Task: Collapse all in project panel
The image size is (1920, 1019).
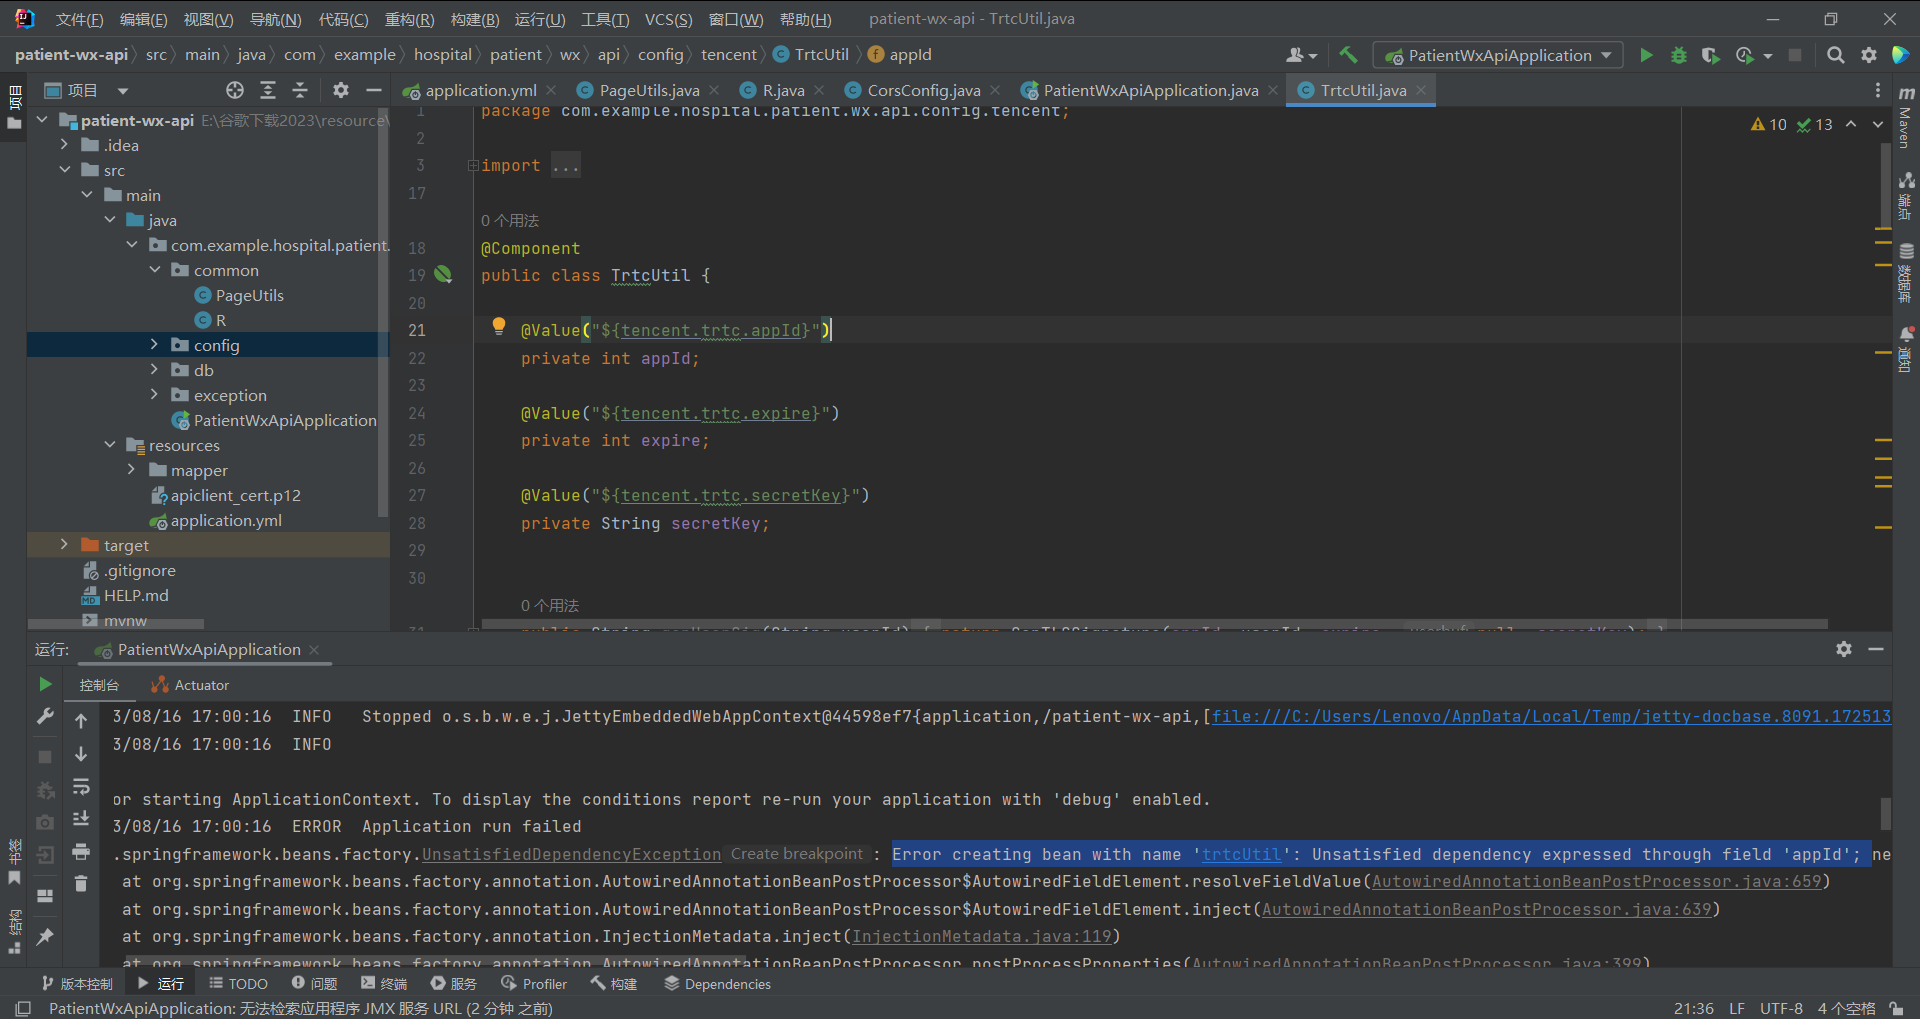Action: click(x=300, y=90)
